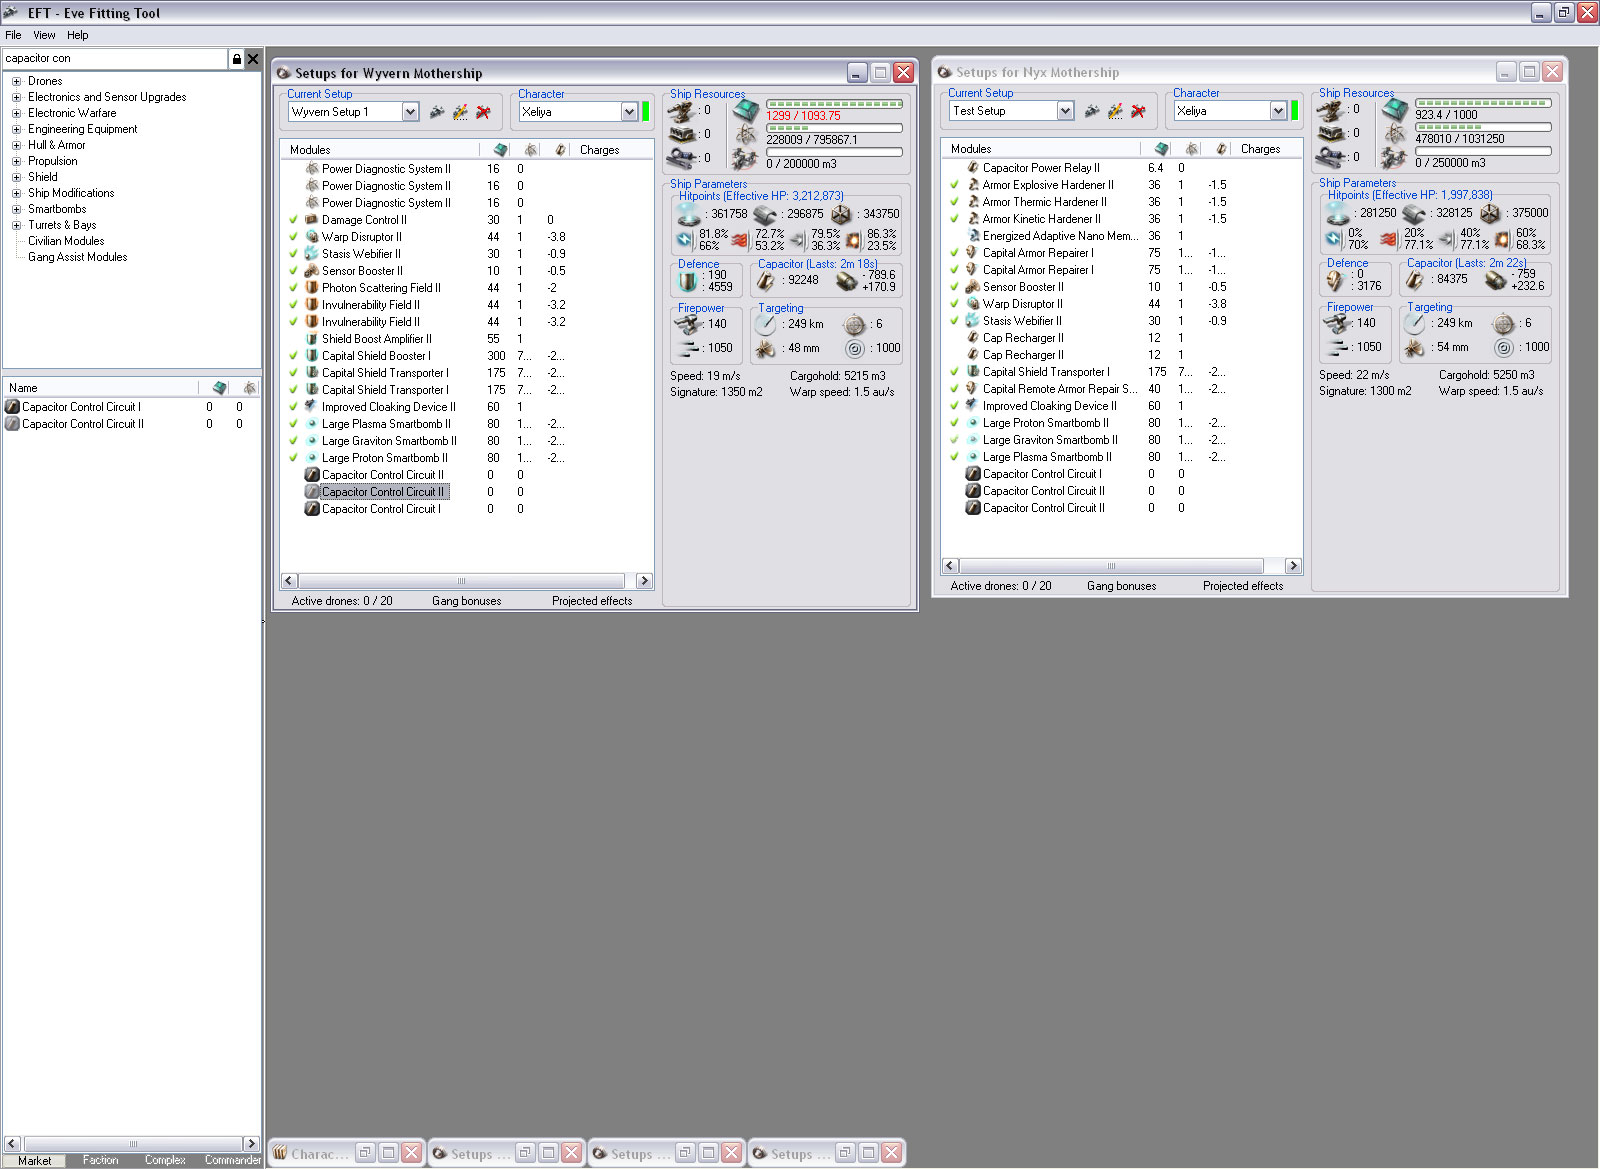This screenshot has height=1169, width=1600.
Task: Expand Electronics and Sensor Upgrades category
Action: [x=16, y=97]
